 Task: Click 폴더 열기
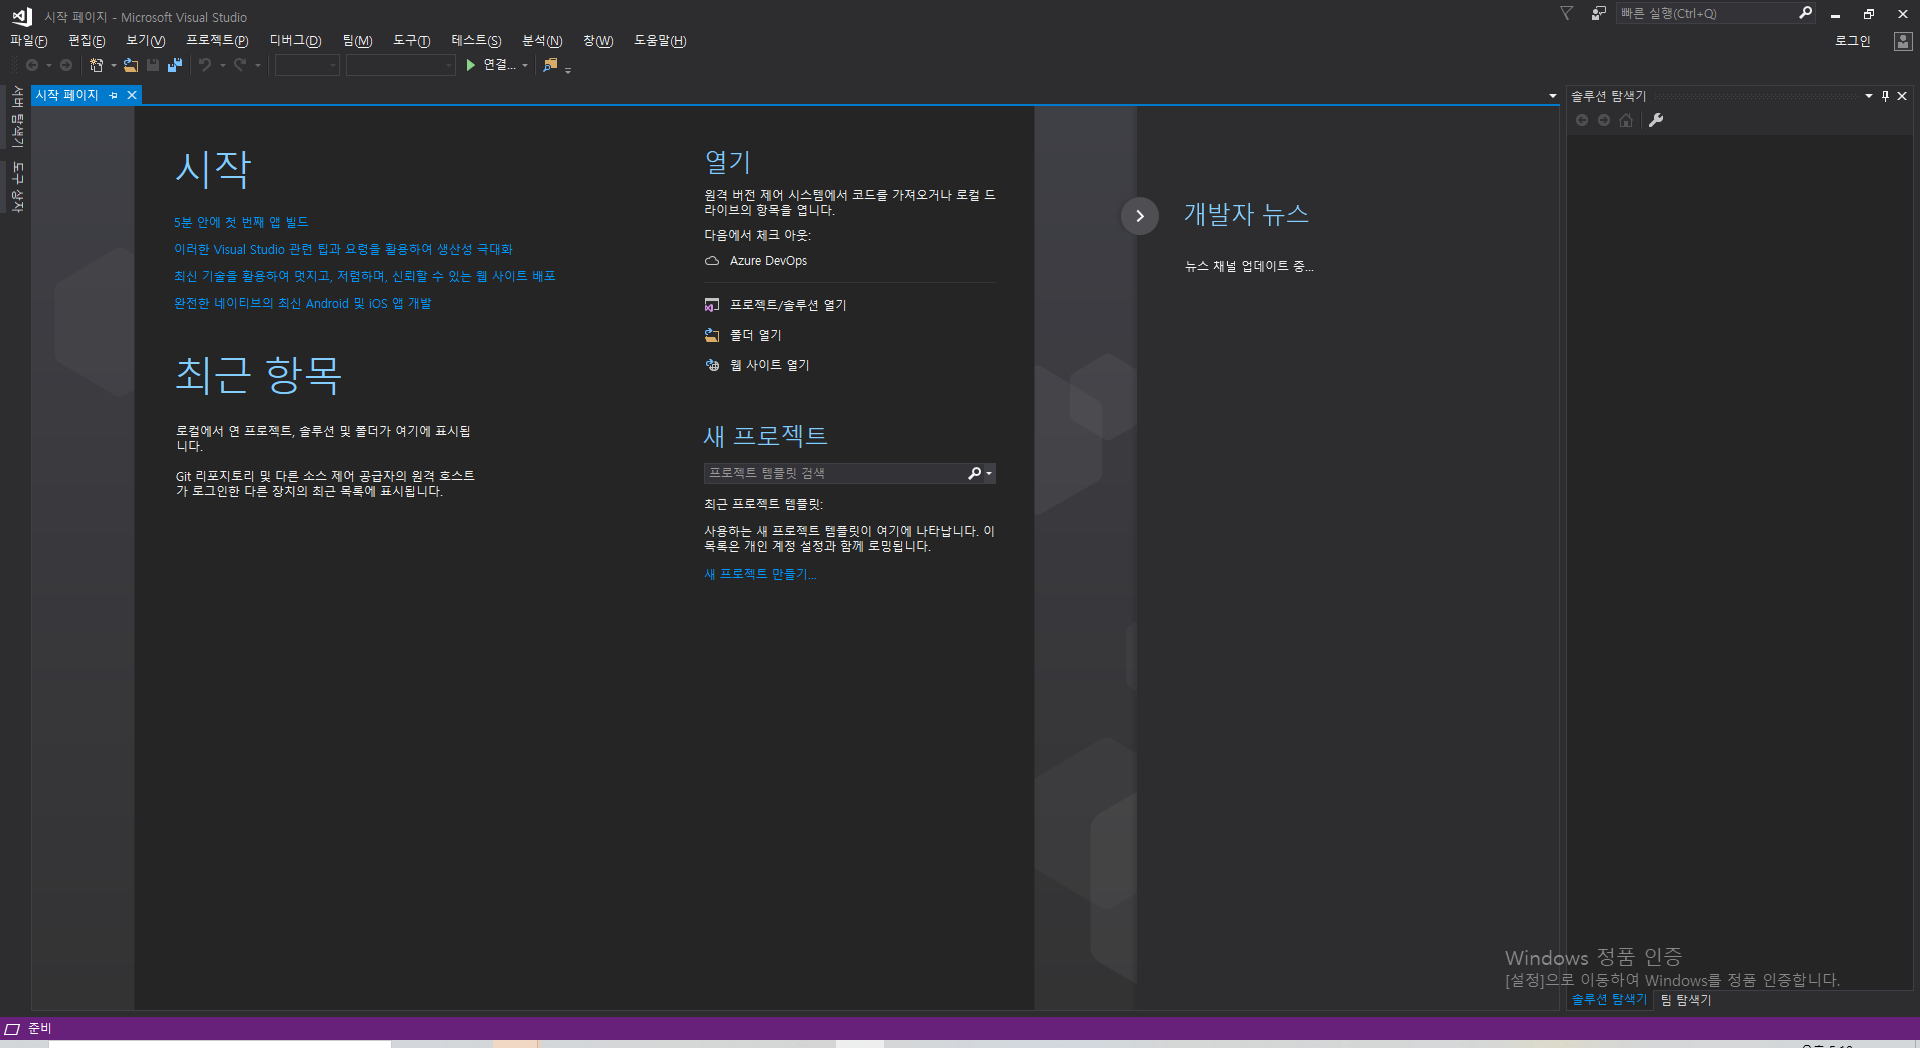[756, 335]
